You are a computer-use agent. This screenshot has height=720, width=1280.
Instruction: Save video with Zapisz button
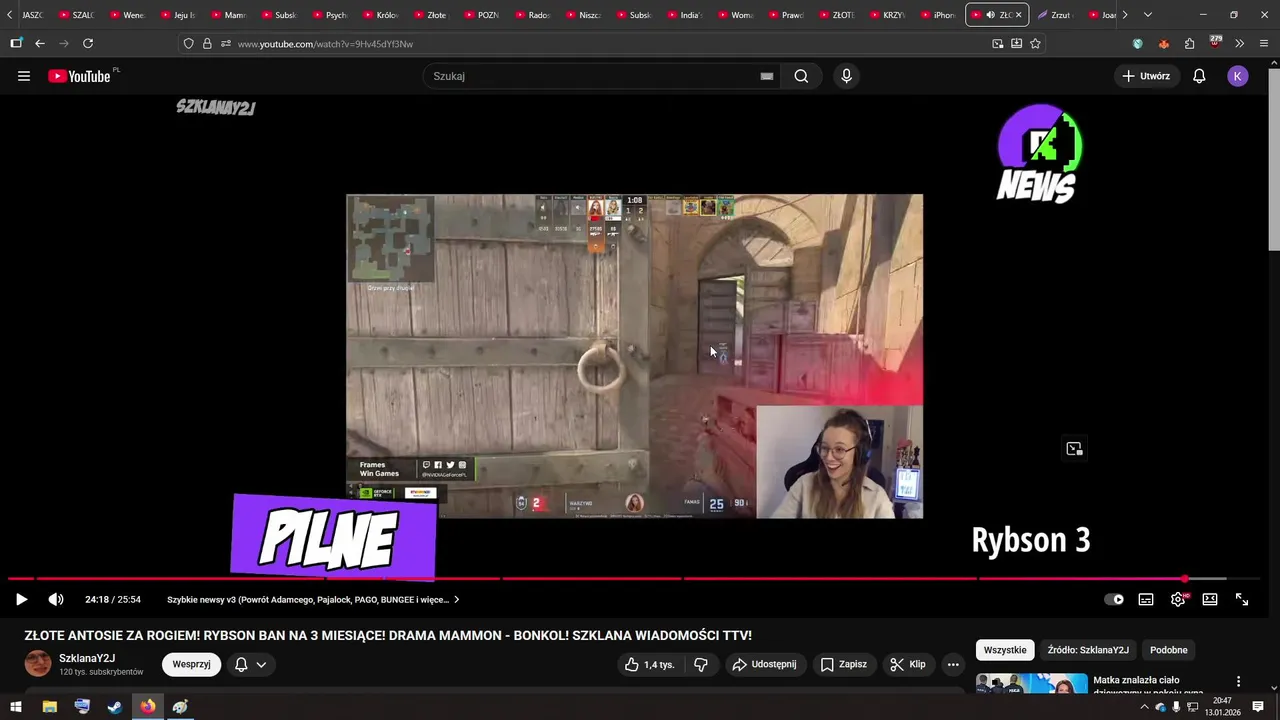844,664
